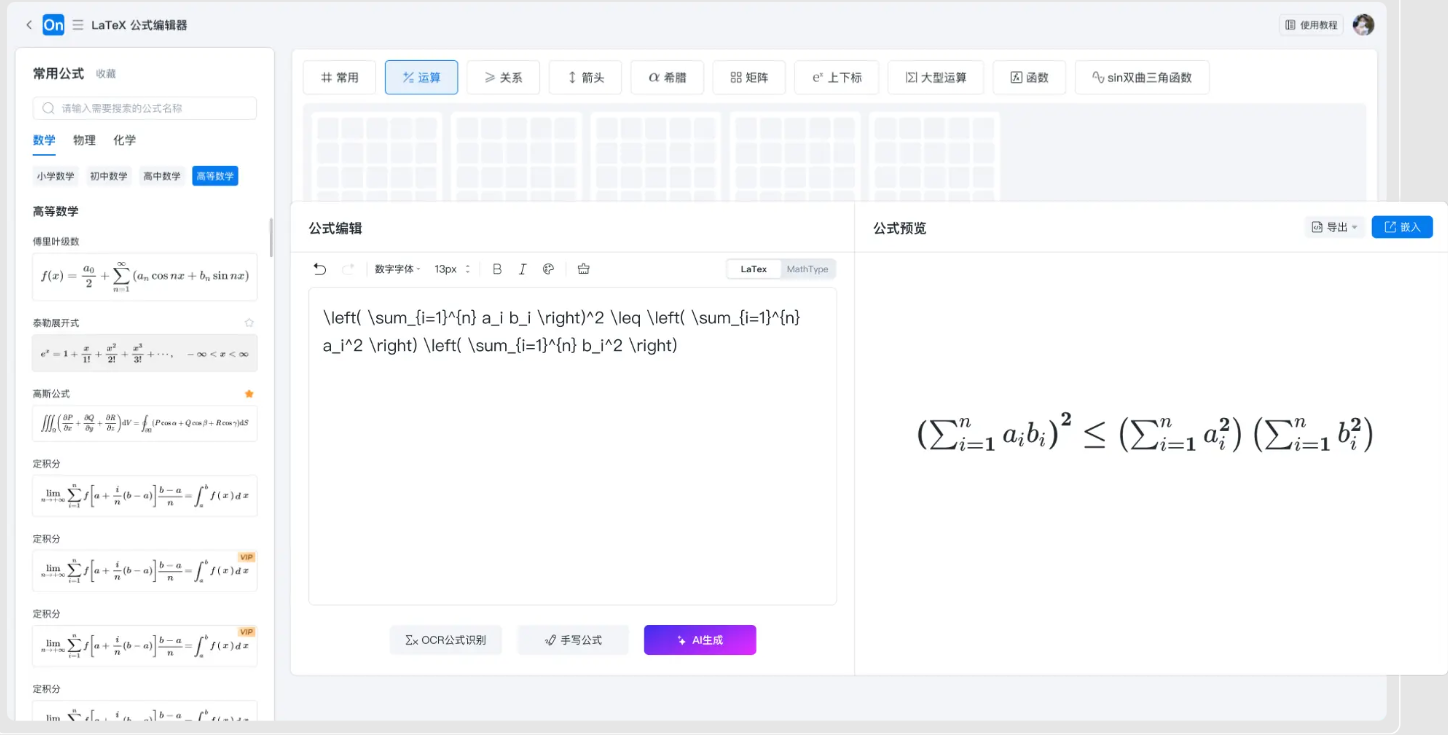Apply bold formatting with the B icon
Image resolution: width=1448 pixels, height=735 pixels.
coord(497,269)
